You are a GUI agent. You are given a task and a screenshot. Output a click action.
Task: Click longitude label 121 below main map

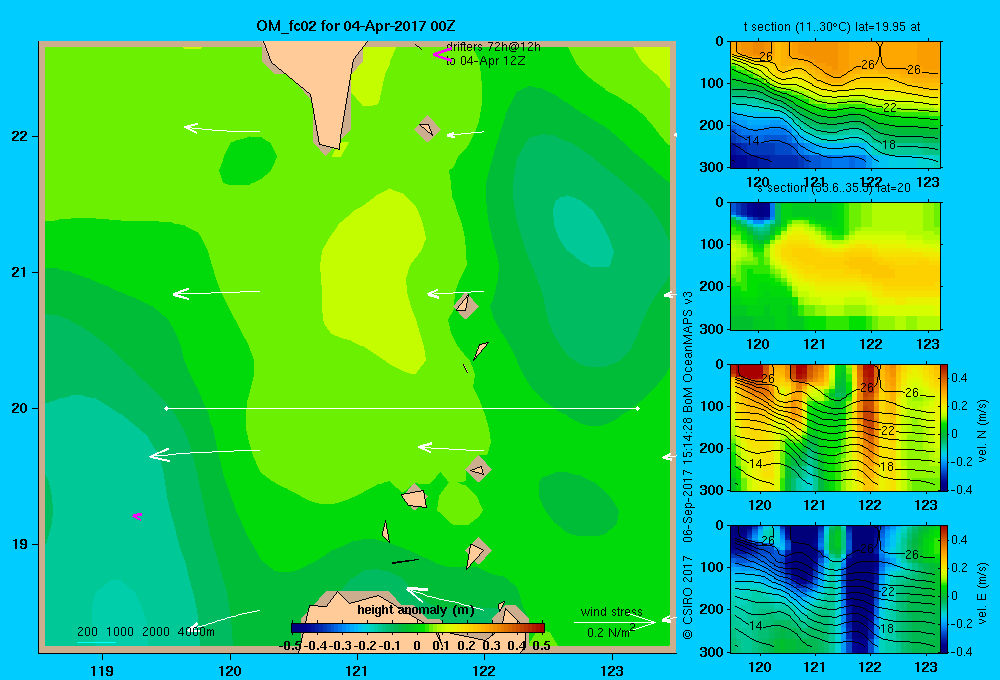pyautogui.click(x=357, y=670)
